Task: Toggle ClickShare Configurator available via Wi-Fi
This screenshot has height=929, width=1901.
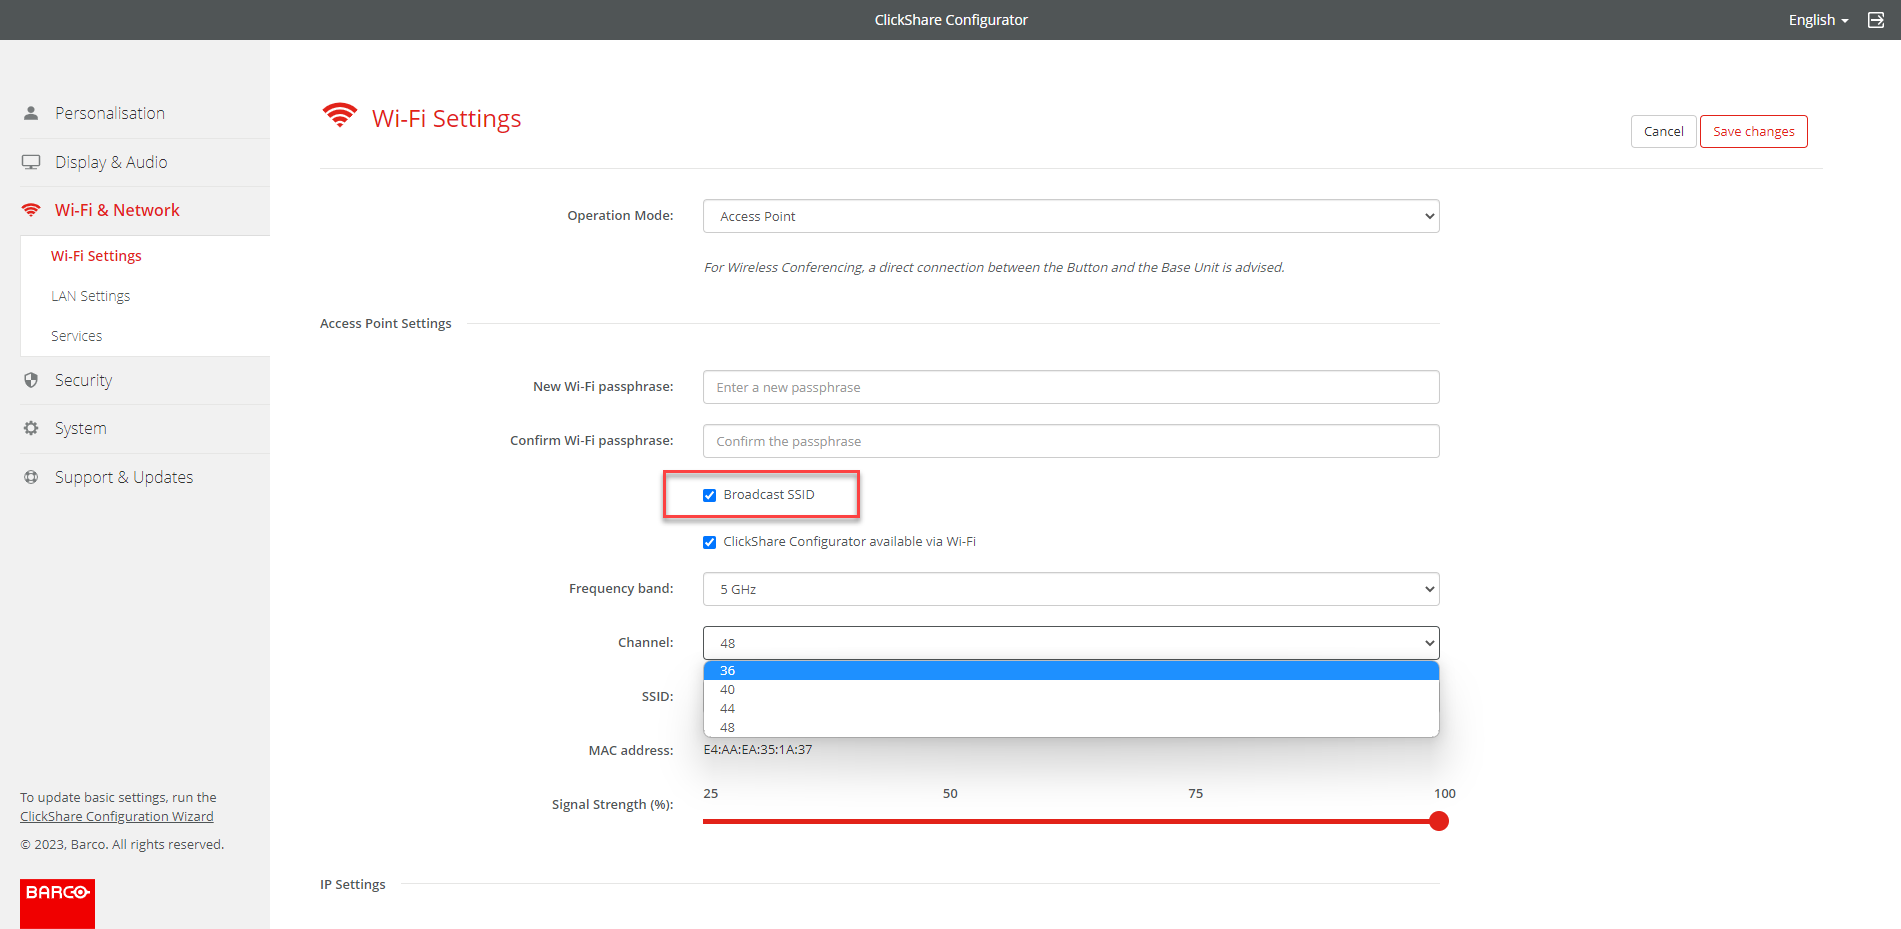Action: tap(710, 542)
